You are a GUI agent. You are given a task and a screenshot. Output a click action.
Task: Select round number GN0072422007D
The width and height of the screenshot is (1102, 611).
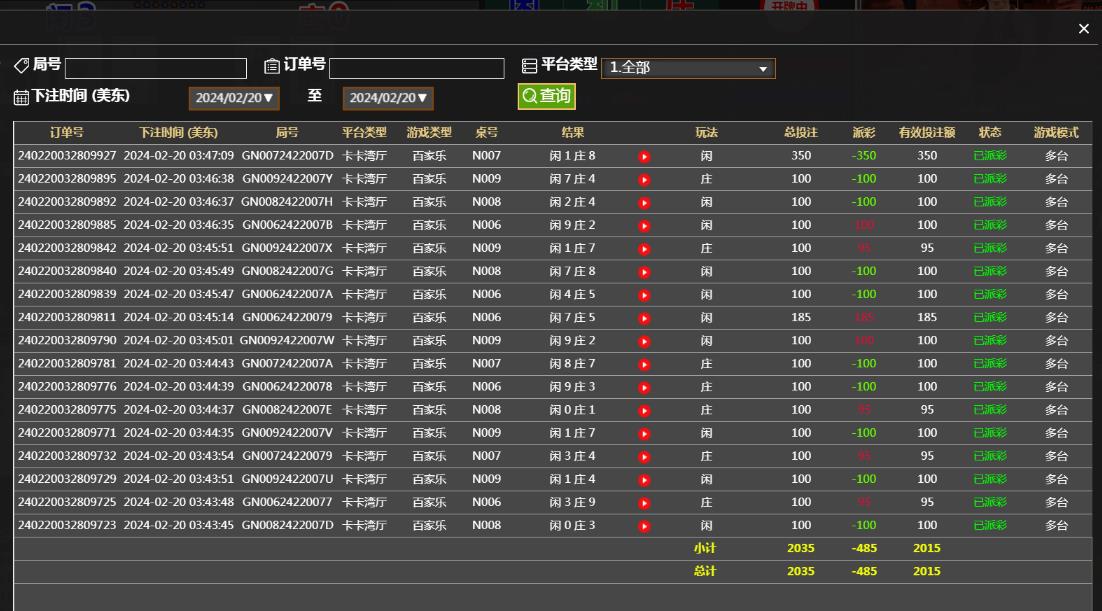(287, 156)
